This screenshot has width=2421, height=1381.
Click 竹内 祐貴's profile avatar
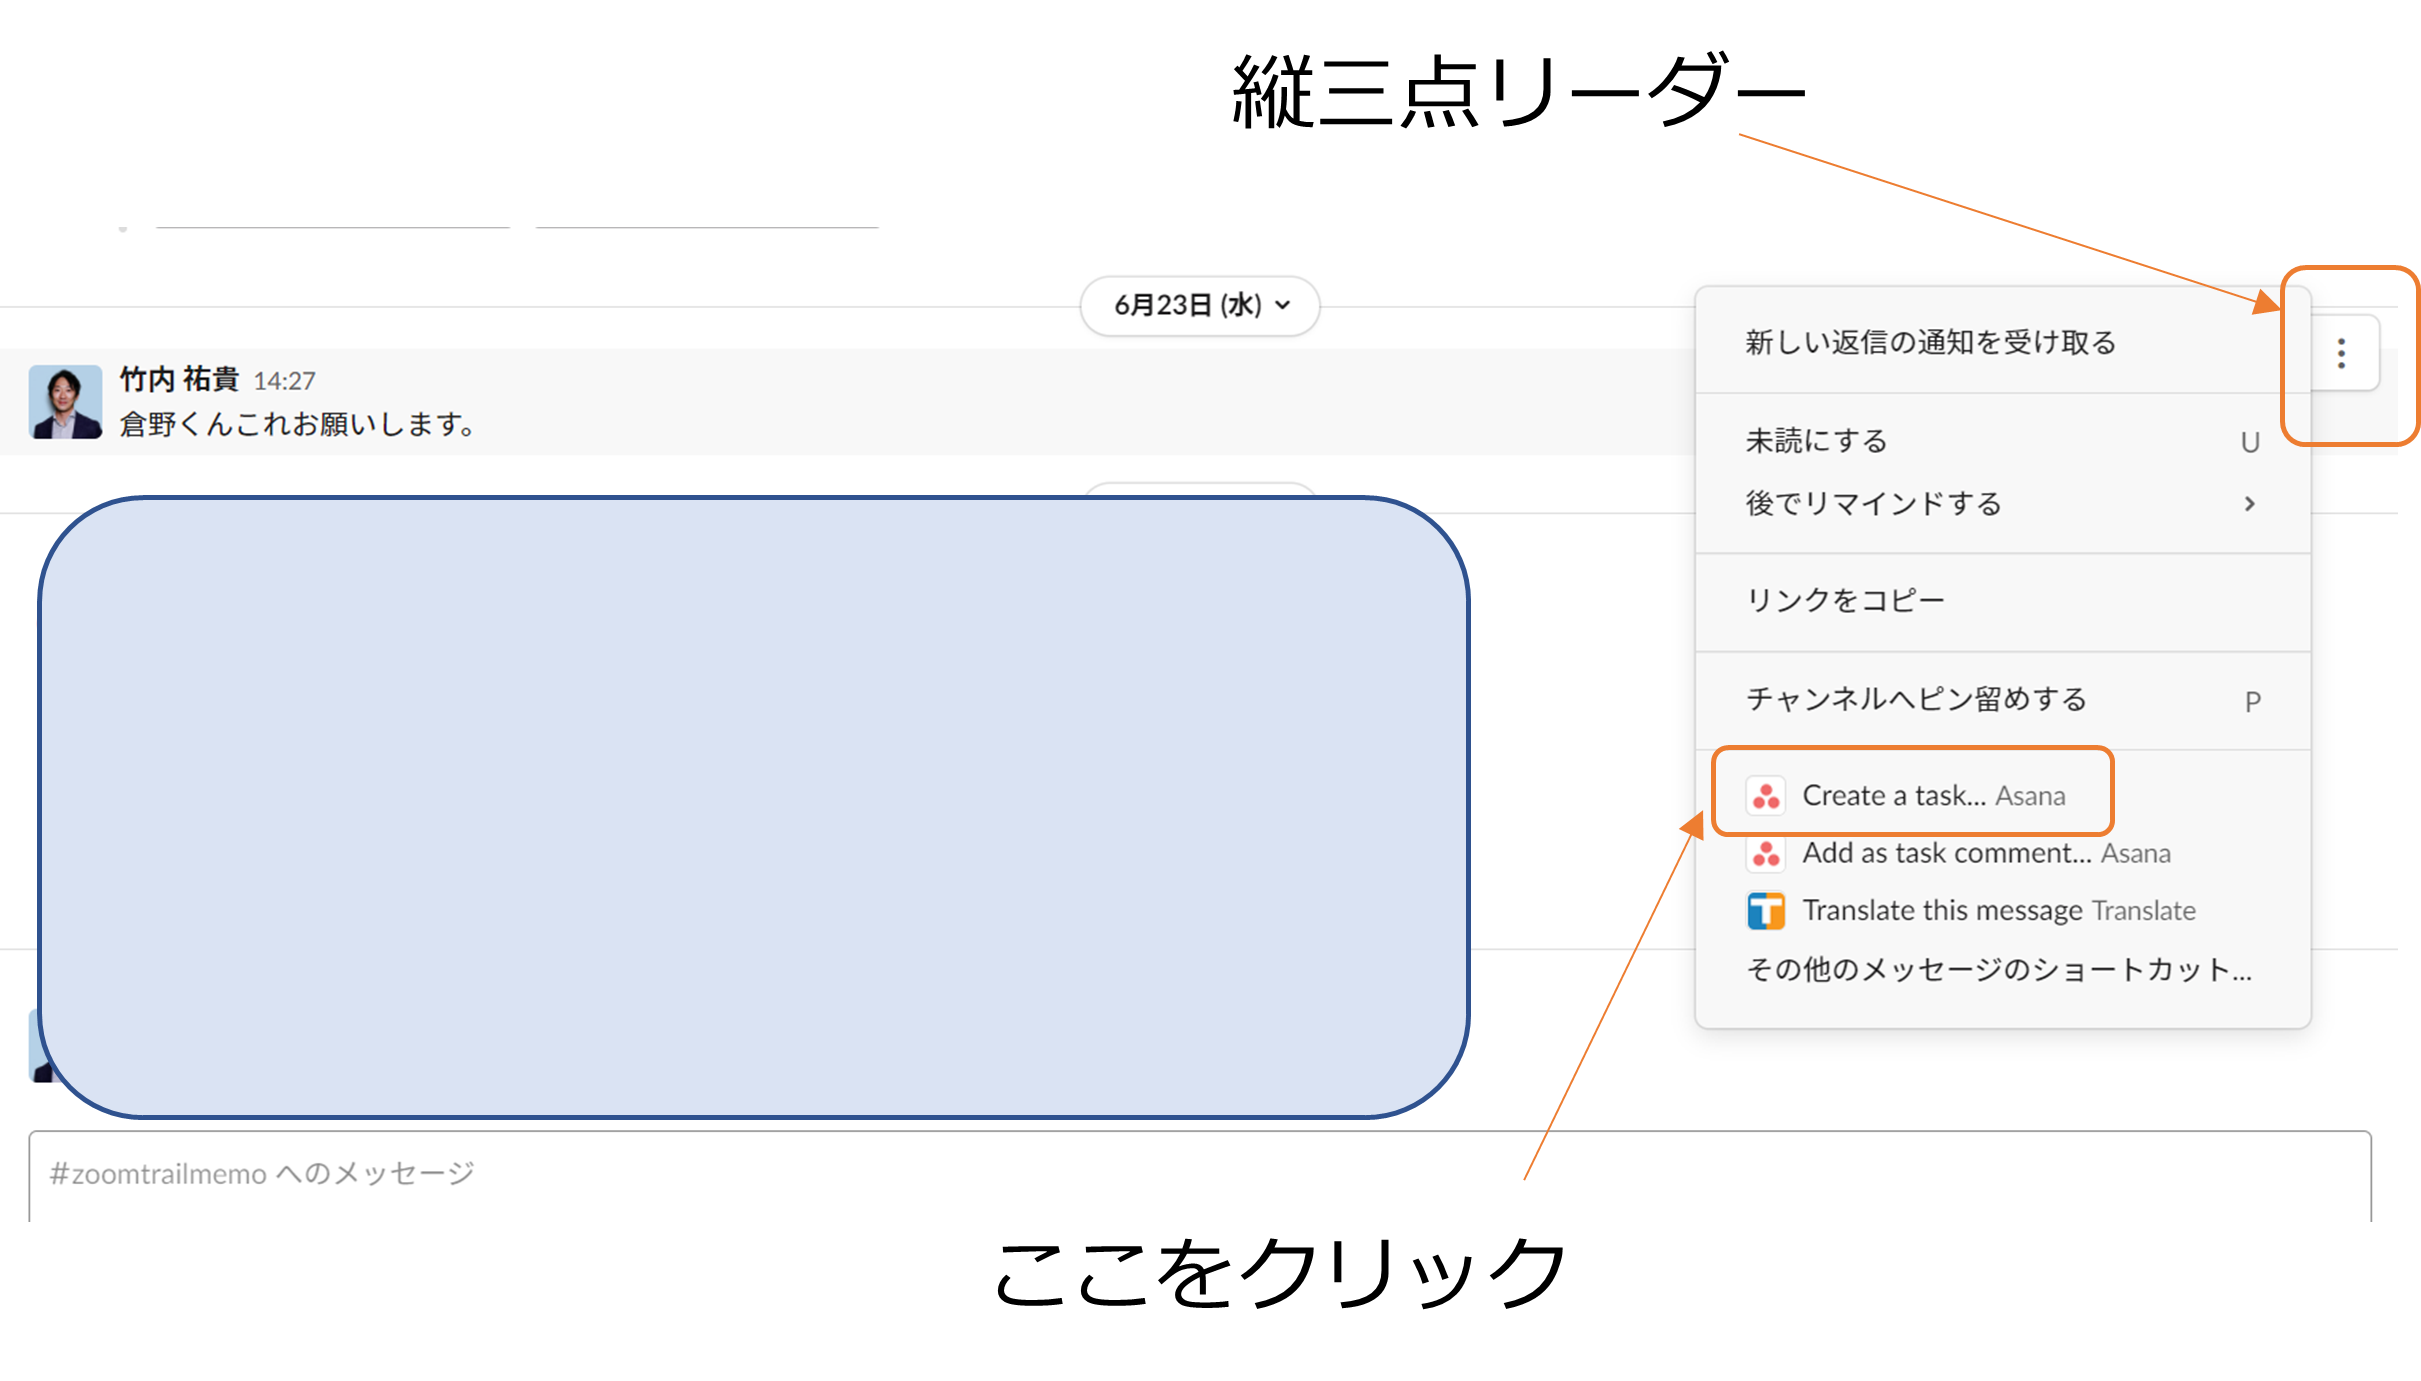[65, 402]
